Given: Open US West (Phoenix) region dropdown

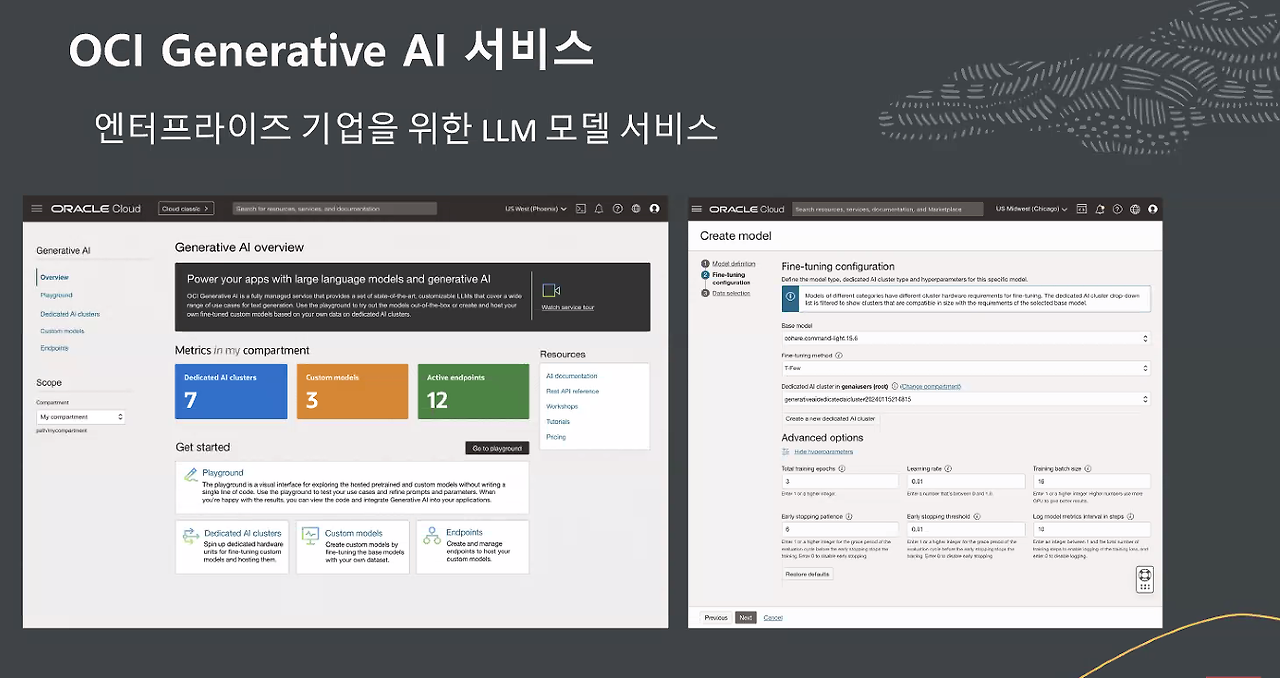Looking at the screenshot, I should tap(536, 209).
